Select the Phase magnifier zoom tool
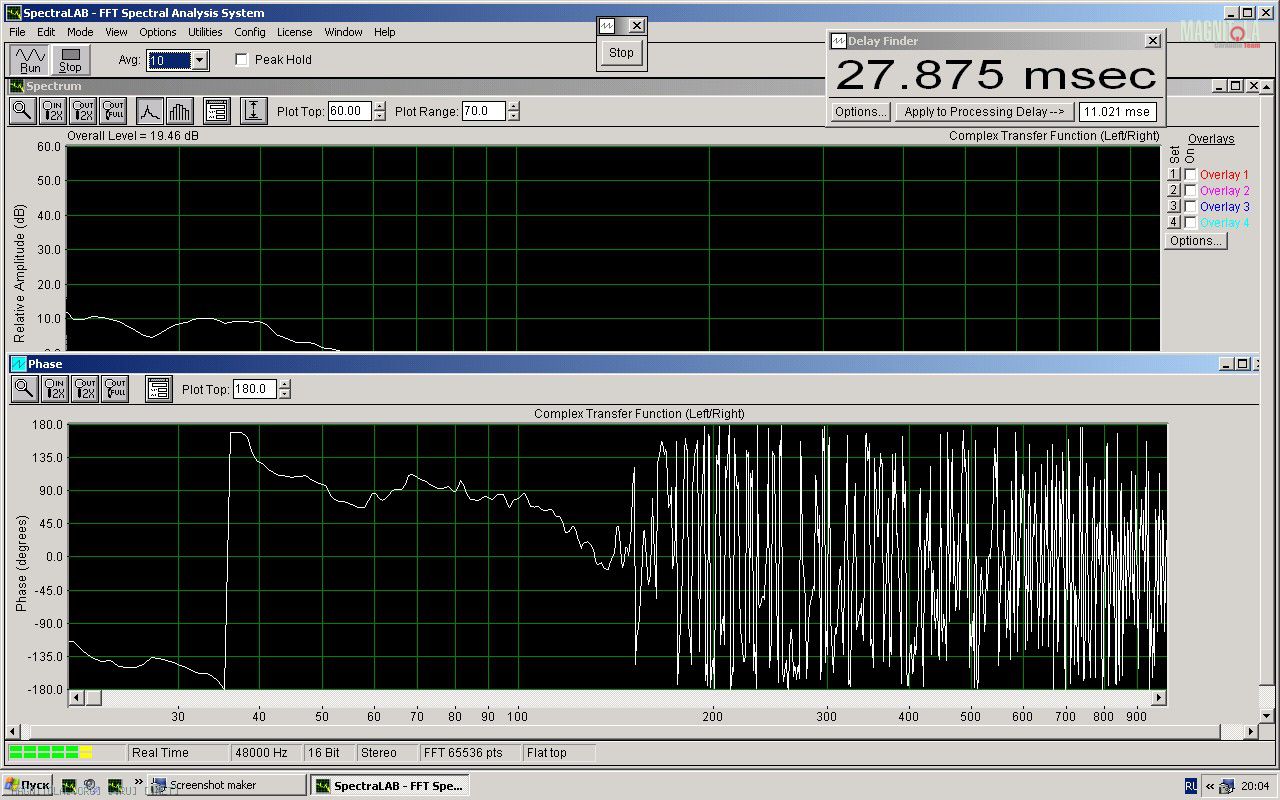This screenshot has width=1280, height=800. coord(25,389)
